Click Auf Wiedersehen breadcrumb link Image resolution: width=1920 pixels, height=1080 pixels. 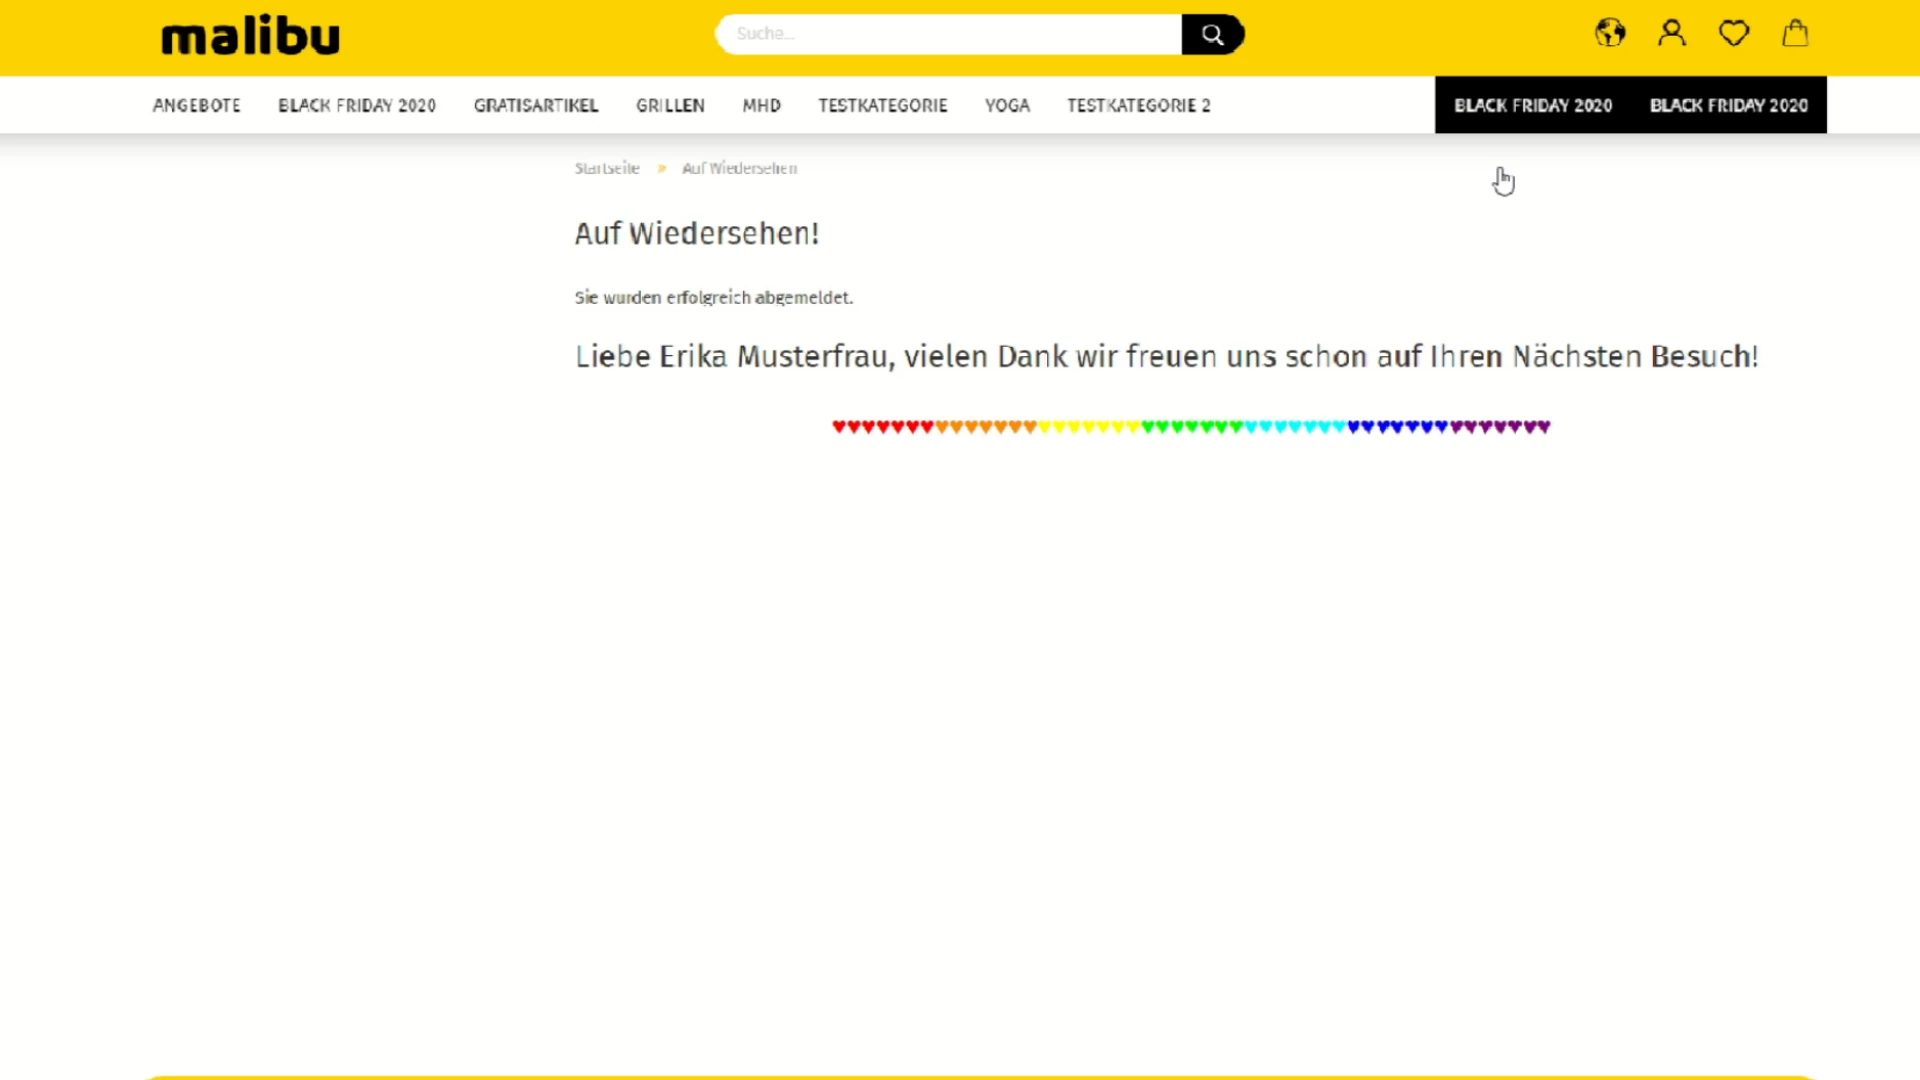coord(740,168)
